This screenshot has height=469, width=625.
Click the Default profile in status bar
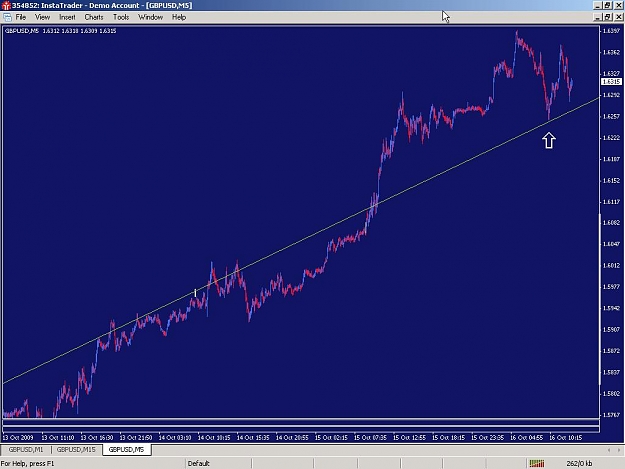pos(199,463)
